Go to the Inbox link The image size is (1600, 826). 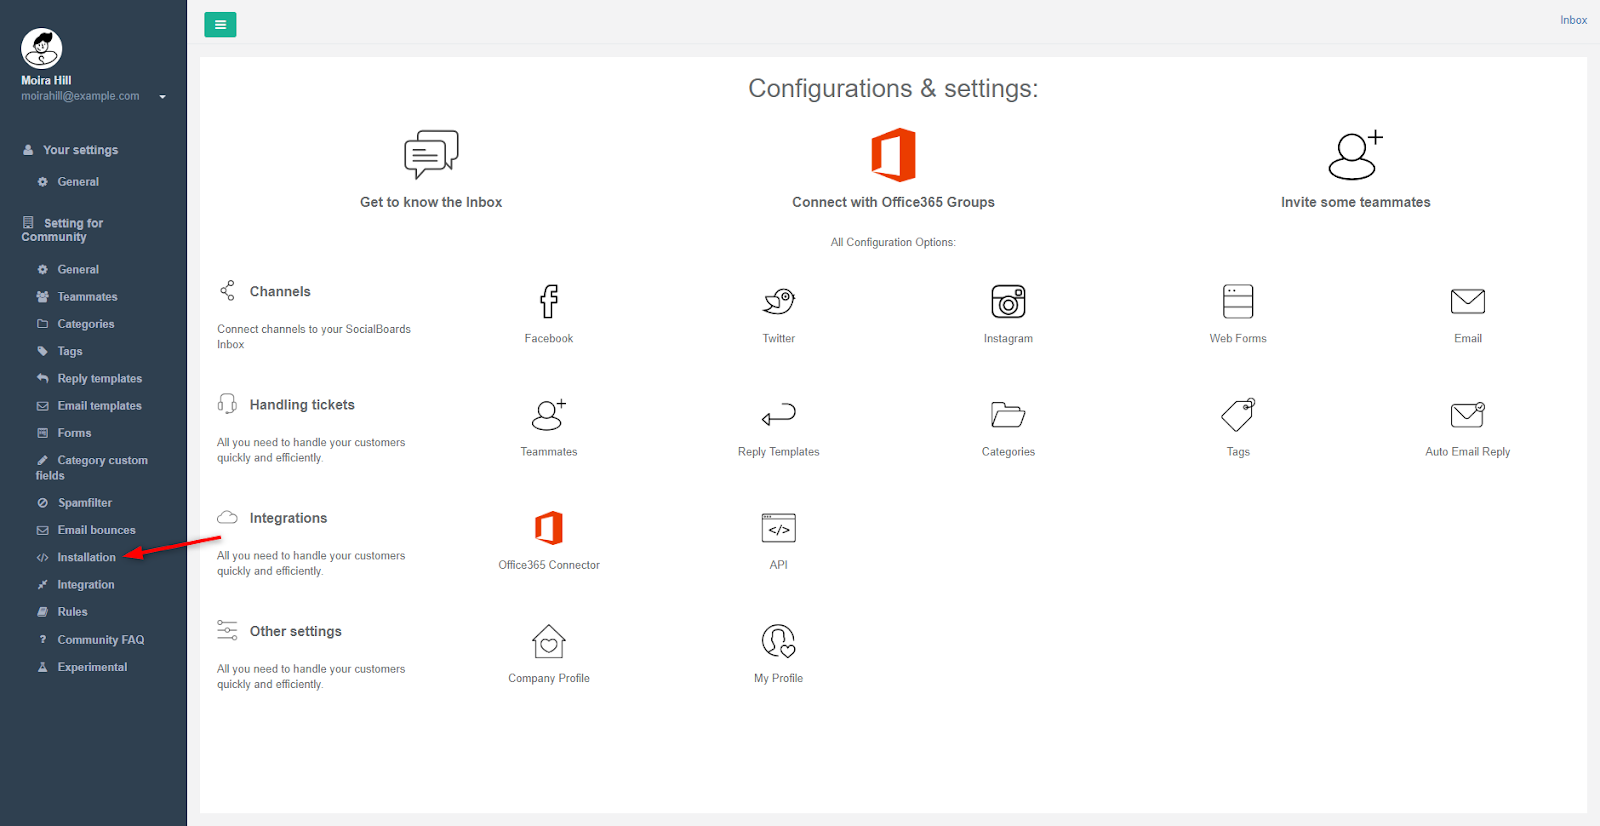click(x=1574, y=20)
